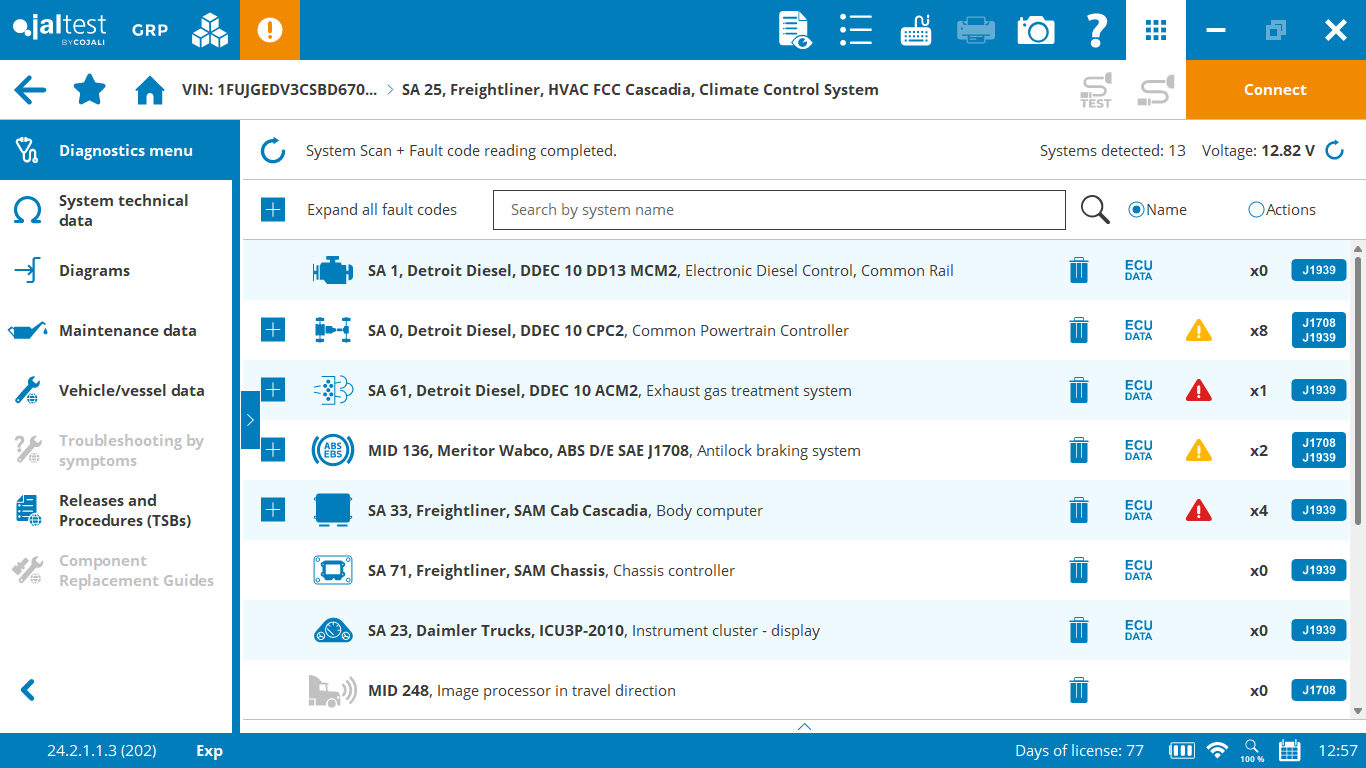Click the J1708 badge for MID 248
The width and height of the screenshot is (1366, 768).
tap(1319, 690)
